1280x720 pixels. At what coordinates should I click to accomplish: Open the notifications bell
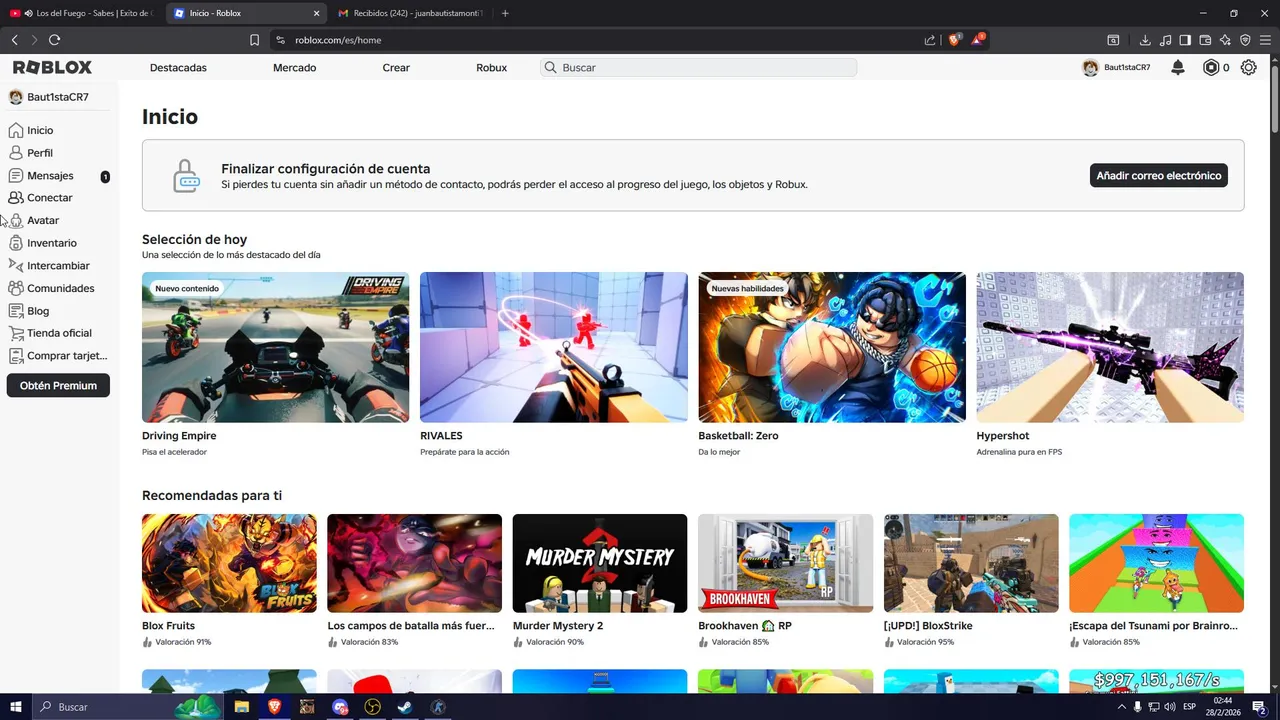[x=1178, y=67]
